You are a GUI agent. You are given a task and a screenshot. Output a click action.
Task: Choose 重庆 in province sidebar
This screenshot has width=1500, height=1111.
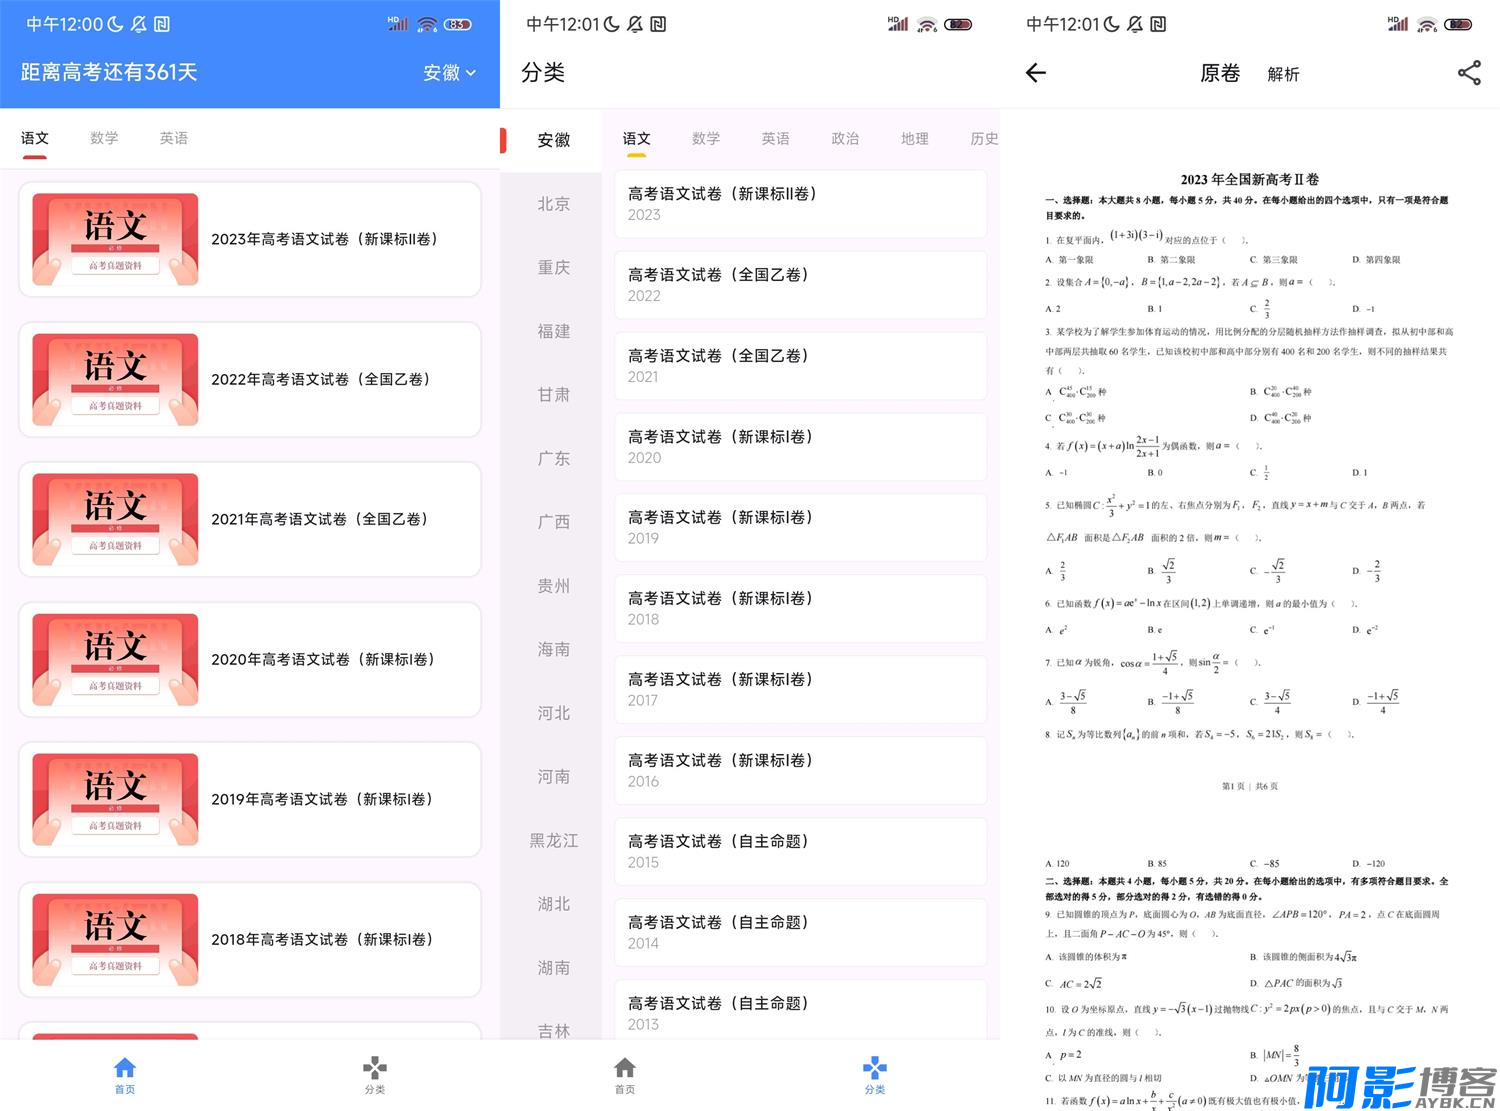pyautogui.click(x=553, y=268)
